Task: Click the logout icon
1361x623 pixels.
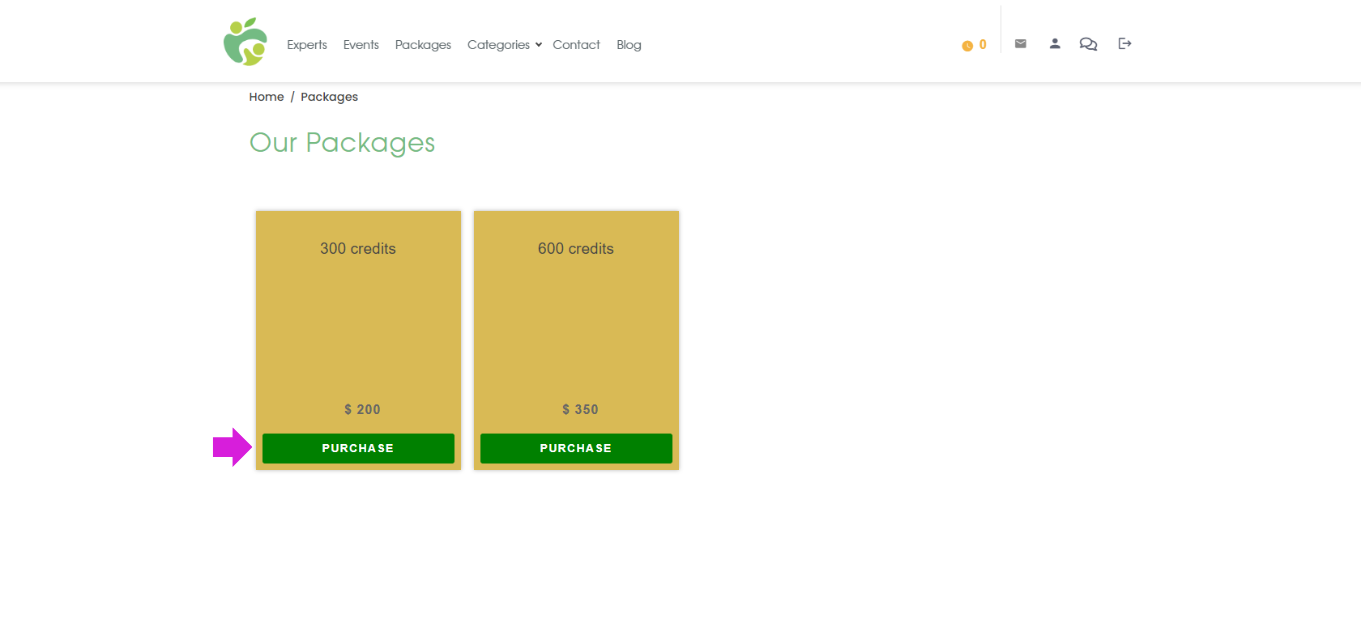Action: pos(1125,44)
